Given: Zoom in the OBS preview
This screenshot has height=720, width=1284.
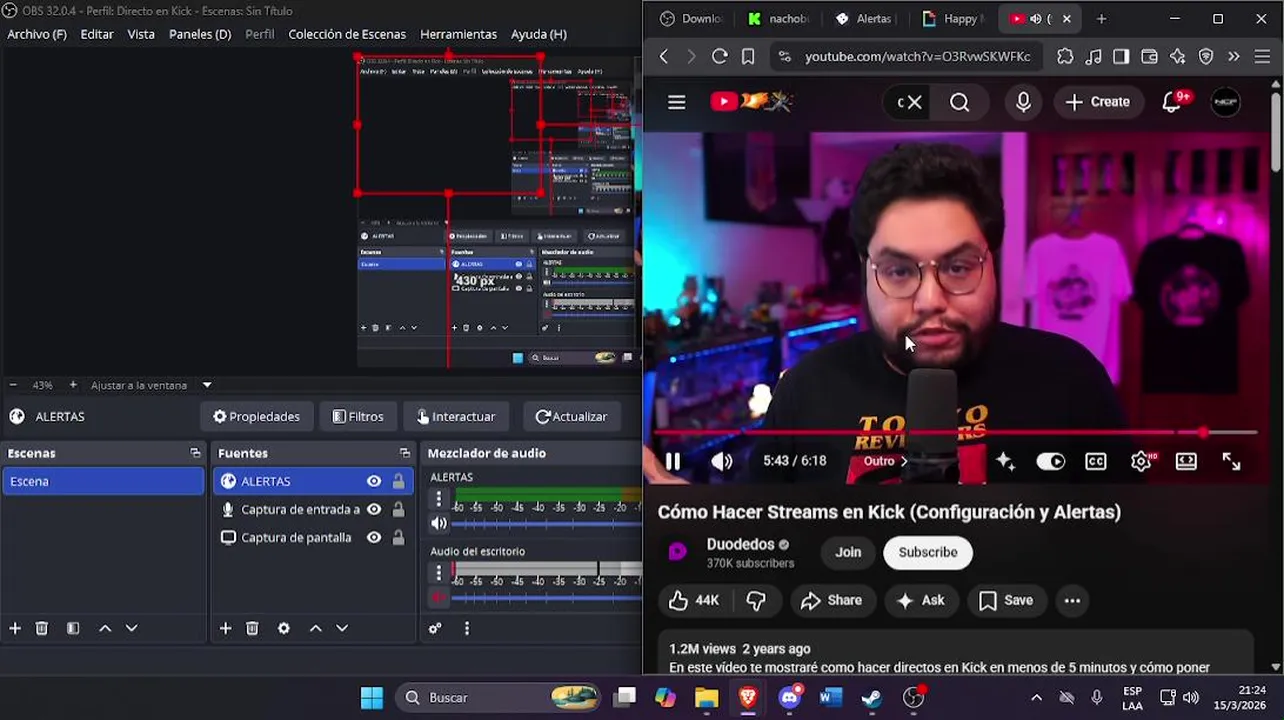Looking at the screenshot, I should pos(73,385).
